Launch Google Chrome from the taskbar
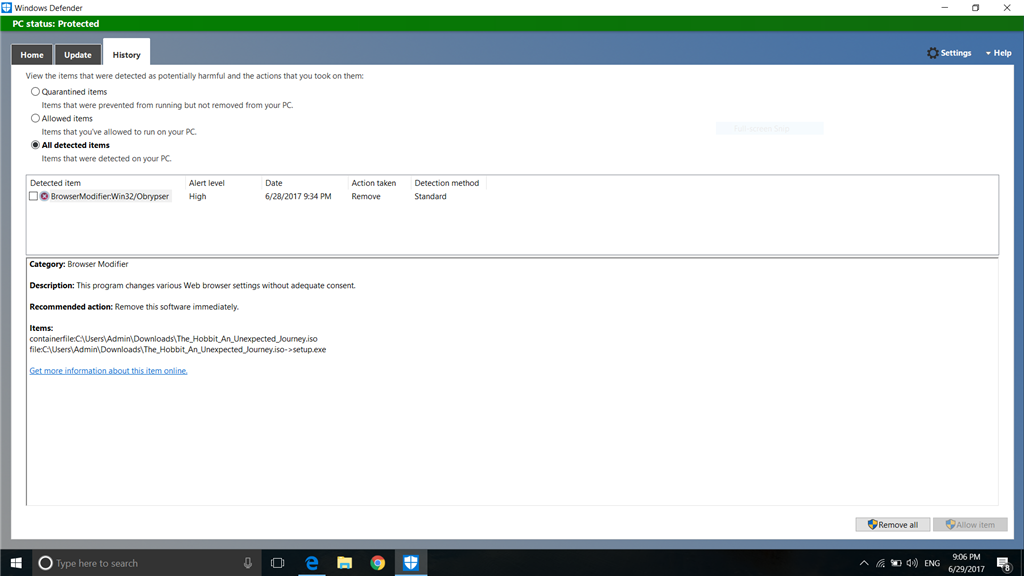Screen dimensions: 1024x576 (377, 563)
